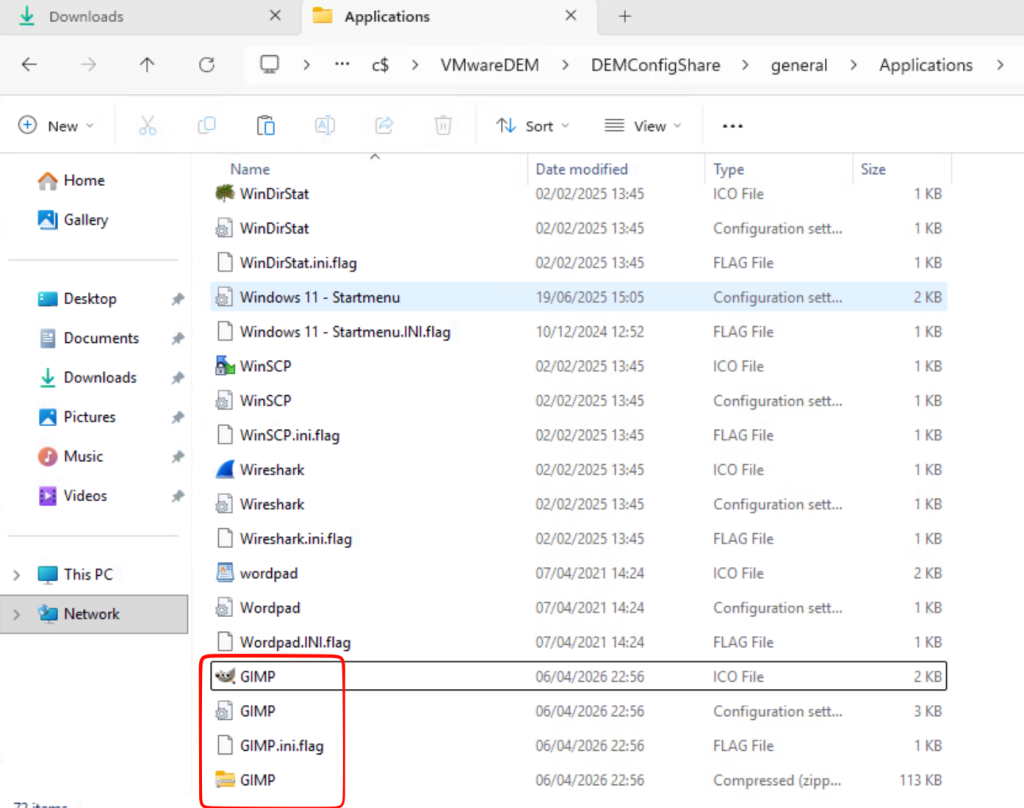Sort by Size column header

(x=902, y=169)
